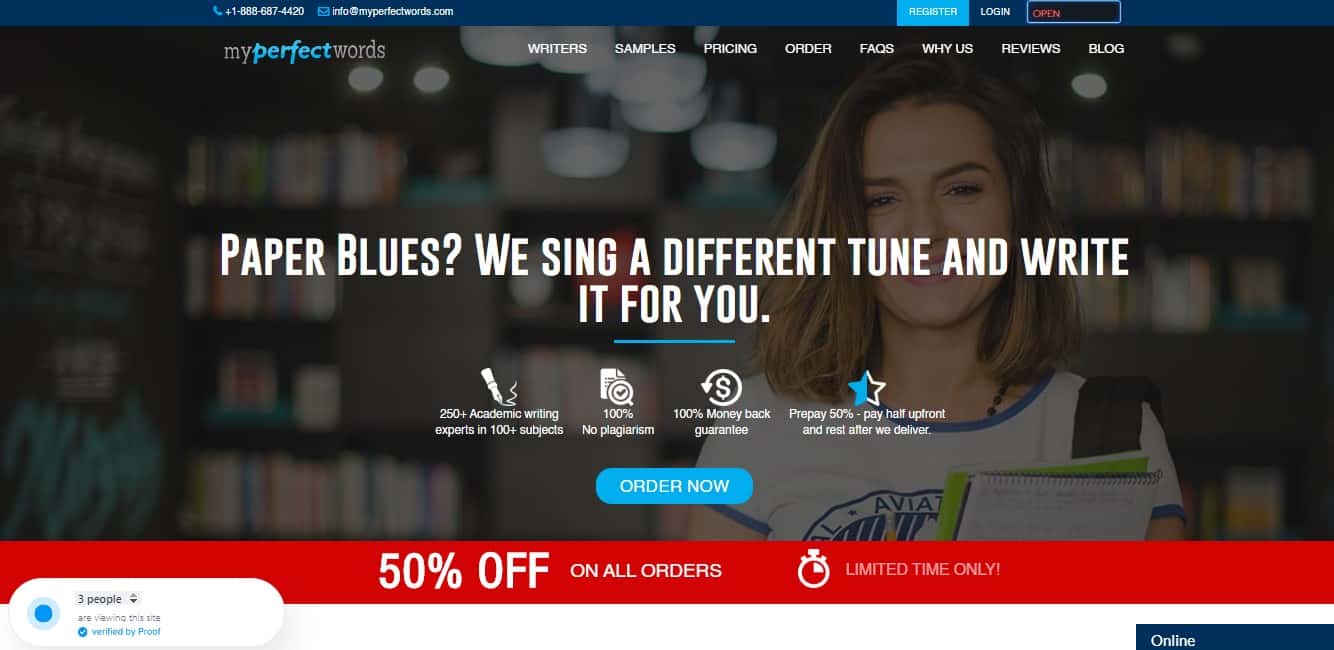Open the WRITERS menu item
This screenshot has height=650, width=1334.
[x=557, y=48]
